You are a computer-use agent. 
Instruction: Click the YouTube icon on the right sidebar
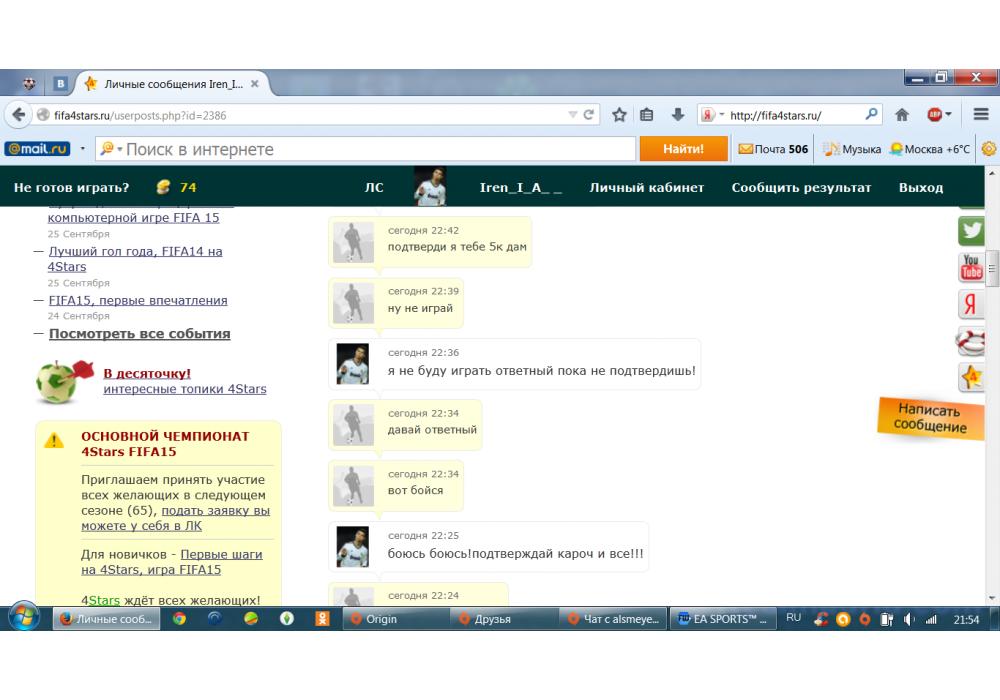[971, 267]
